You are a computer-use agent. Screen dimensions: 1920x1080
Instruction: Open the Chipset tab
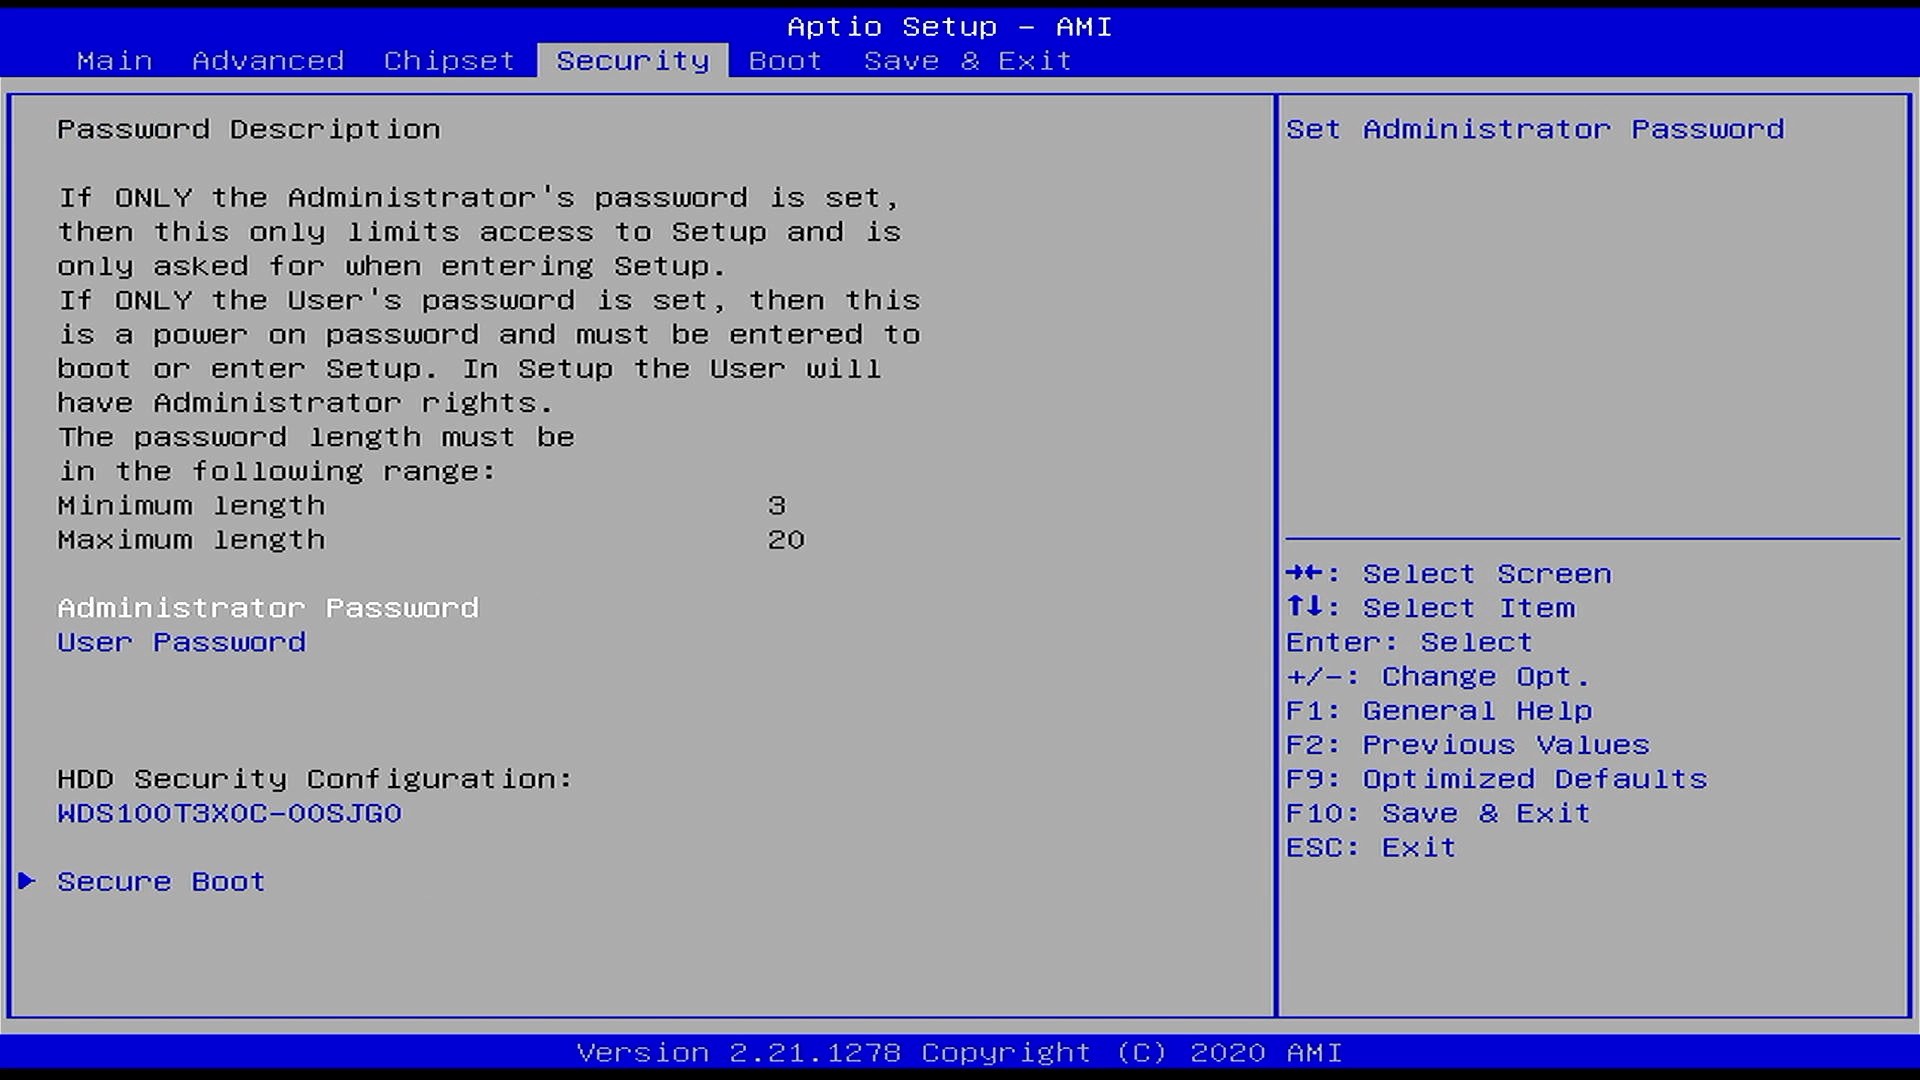click(449, 61)
